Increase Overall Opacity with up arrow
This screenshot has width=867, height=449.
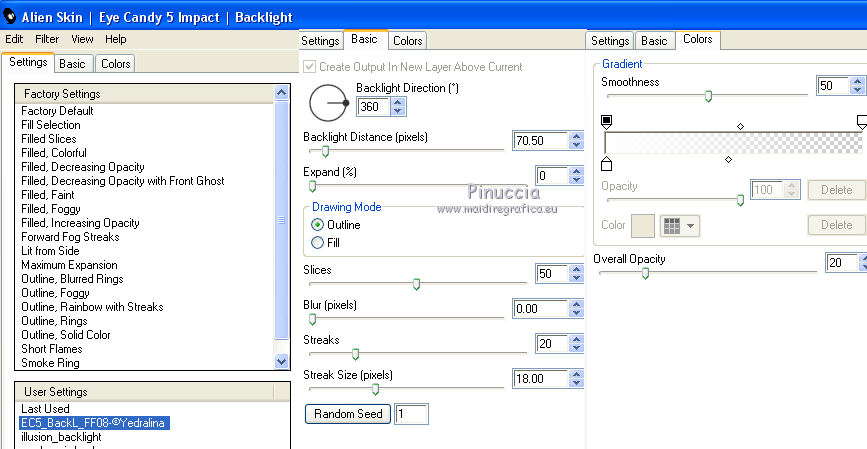[863, 258]
